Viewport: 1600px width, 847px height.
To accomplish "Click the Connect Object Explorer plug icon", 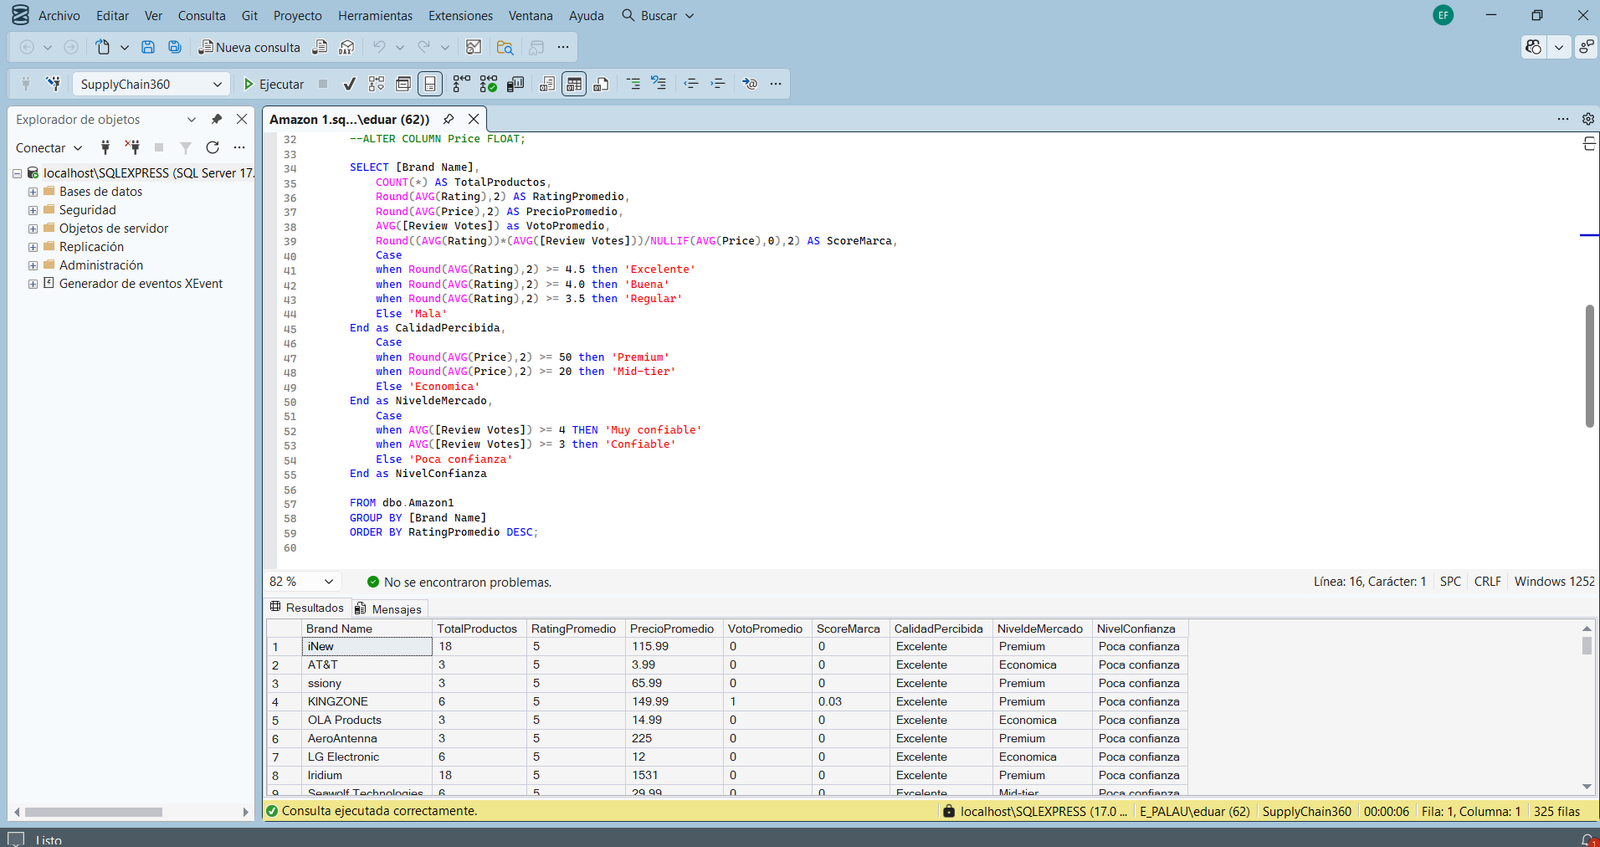I will click(105, 147).
